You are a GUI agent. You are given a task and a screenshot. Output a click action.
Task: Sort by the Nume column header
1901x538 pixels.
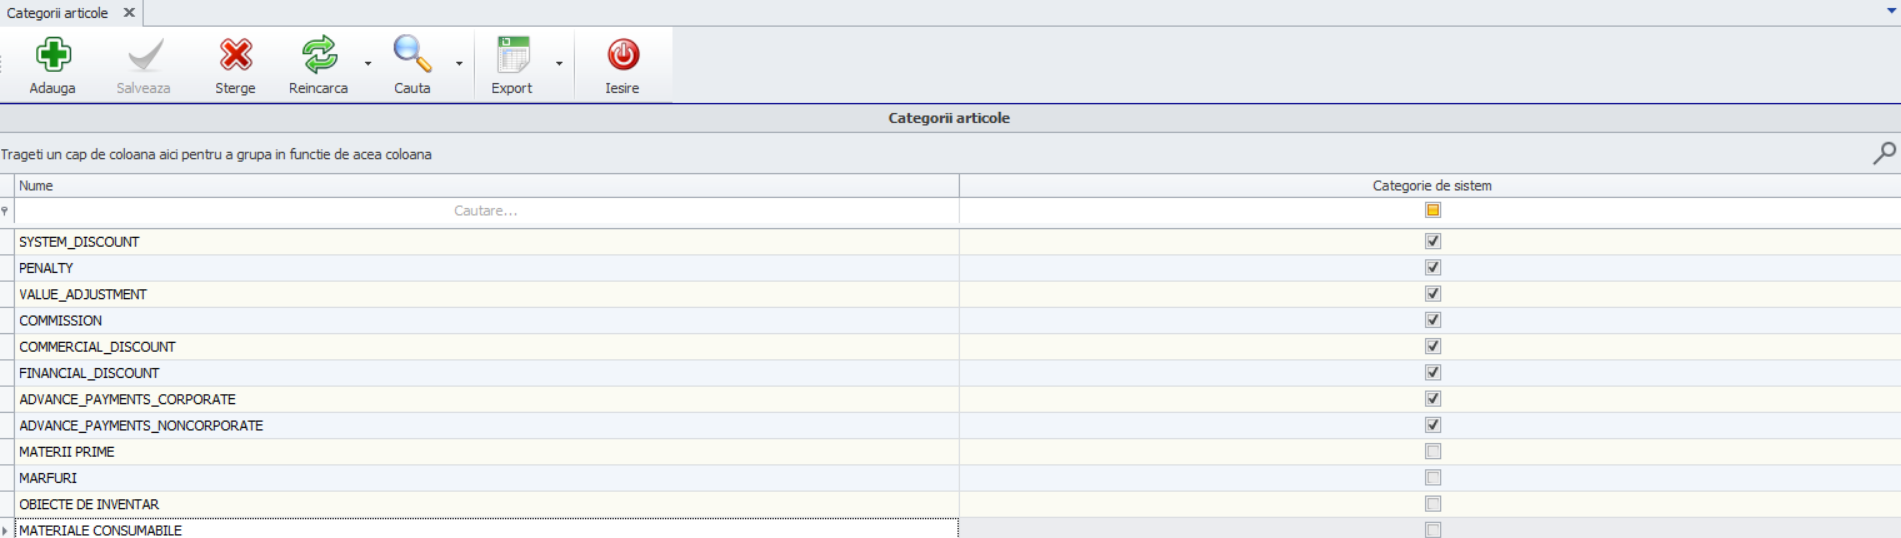tap(486, 186)
